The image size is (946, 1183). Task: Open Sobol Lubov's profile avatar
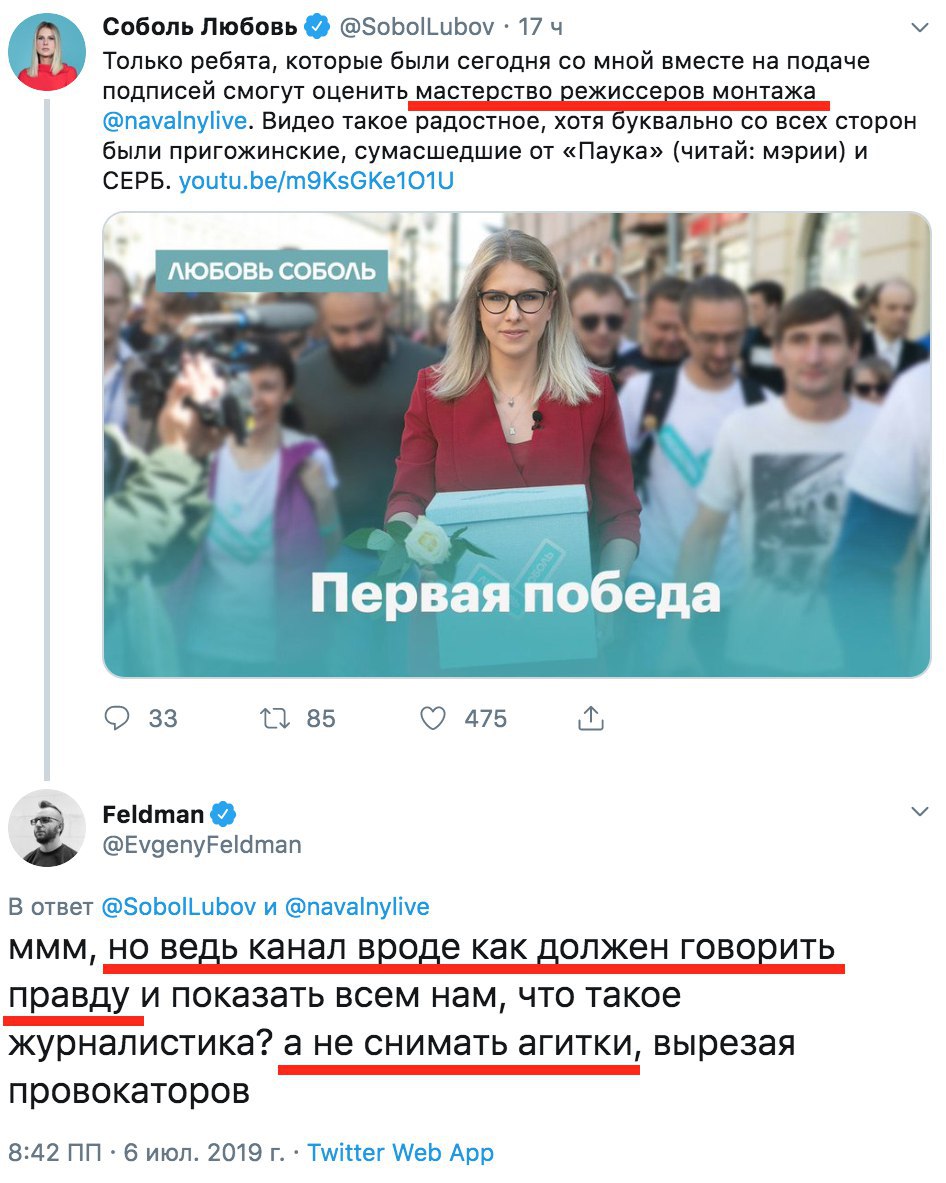click(x=47, y=52)
